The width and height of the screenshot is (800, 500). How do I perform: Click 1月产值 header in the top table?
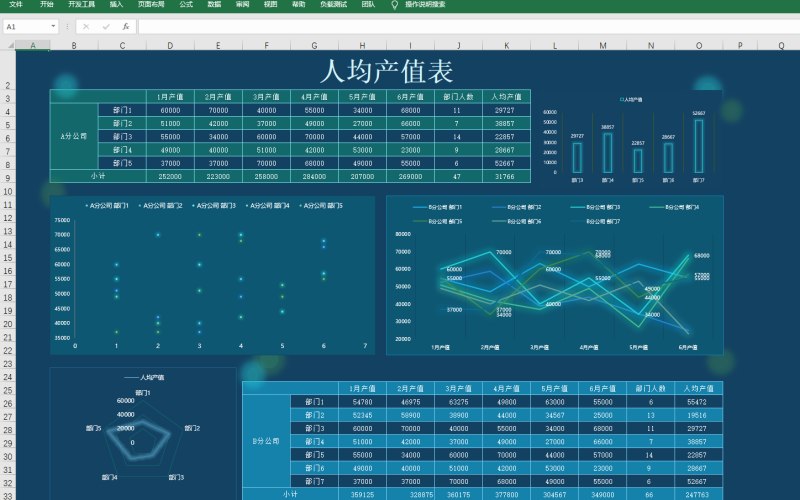click(x=170, y=96)
